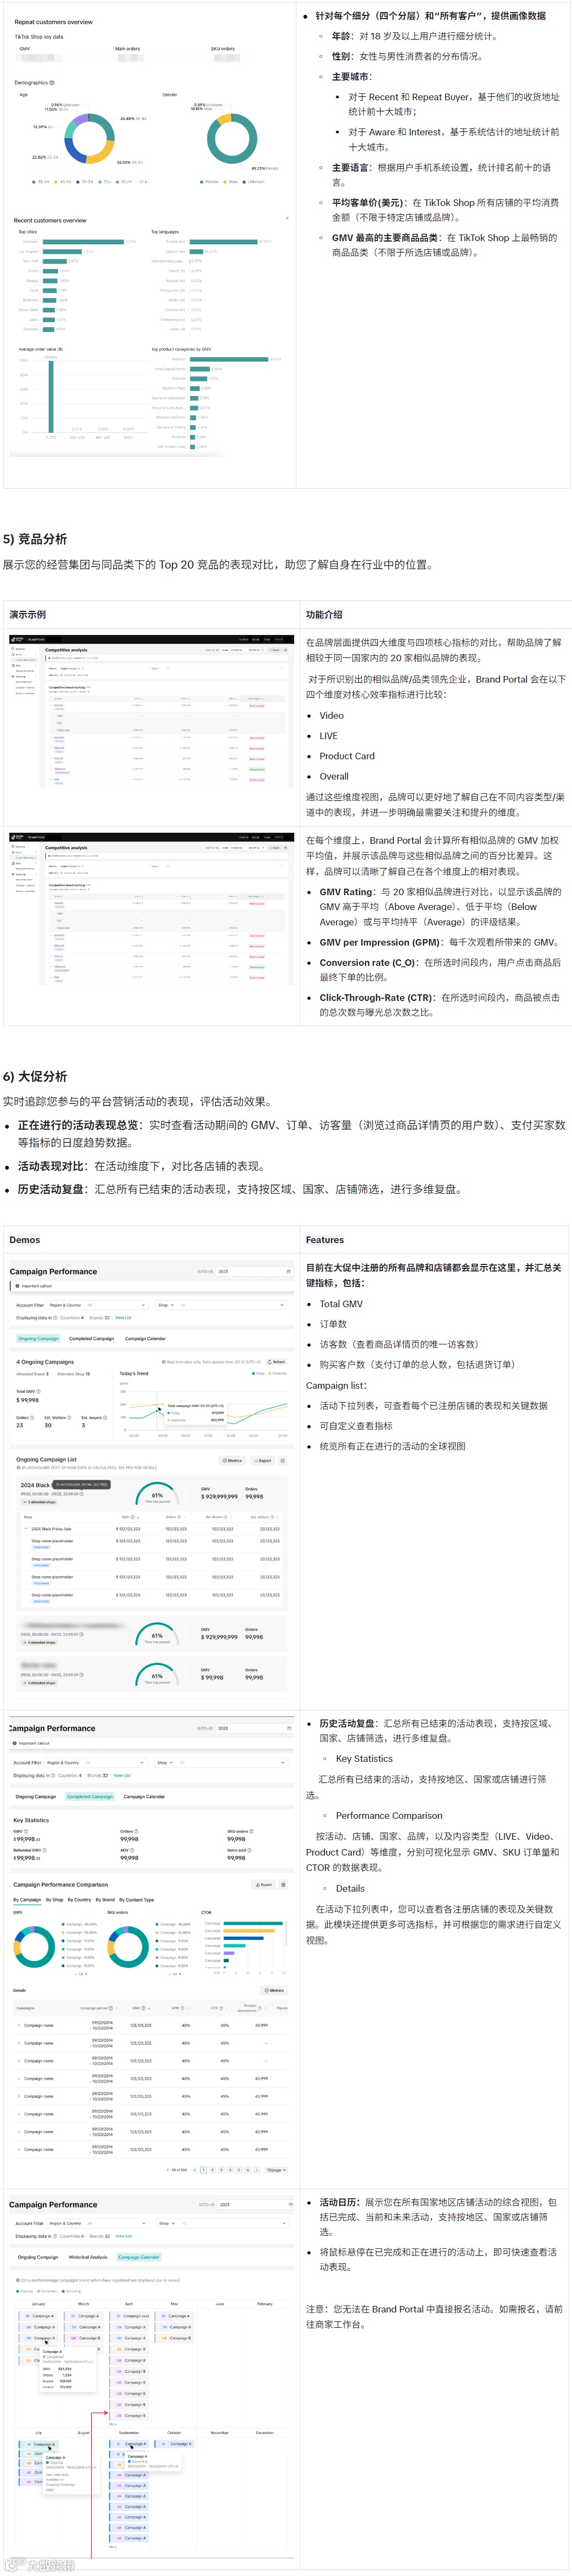Click the top teal bar in the CTOR chart
The image size is (572, 2576).
(254, 1923)
